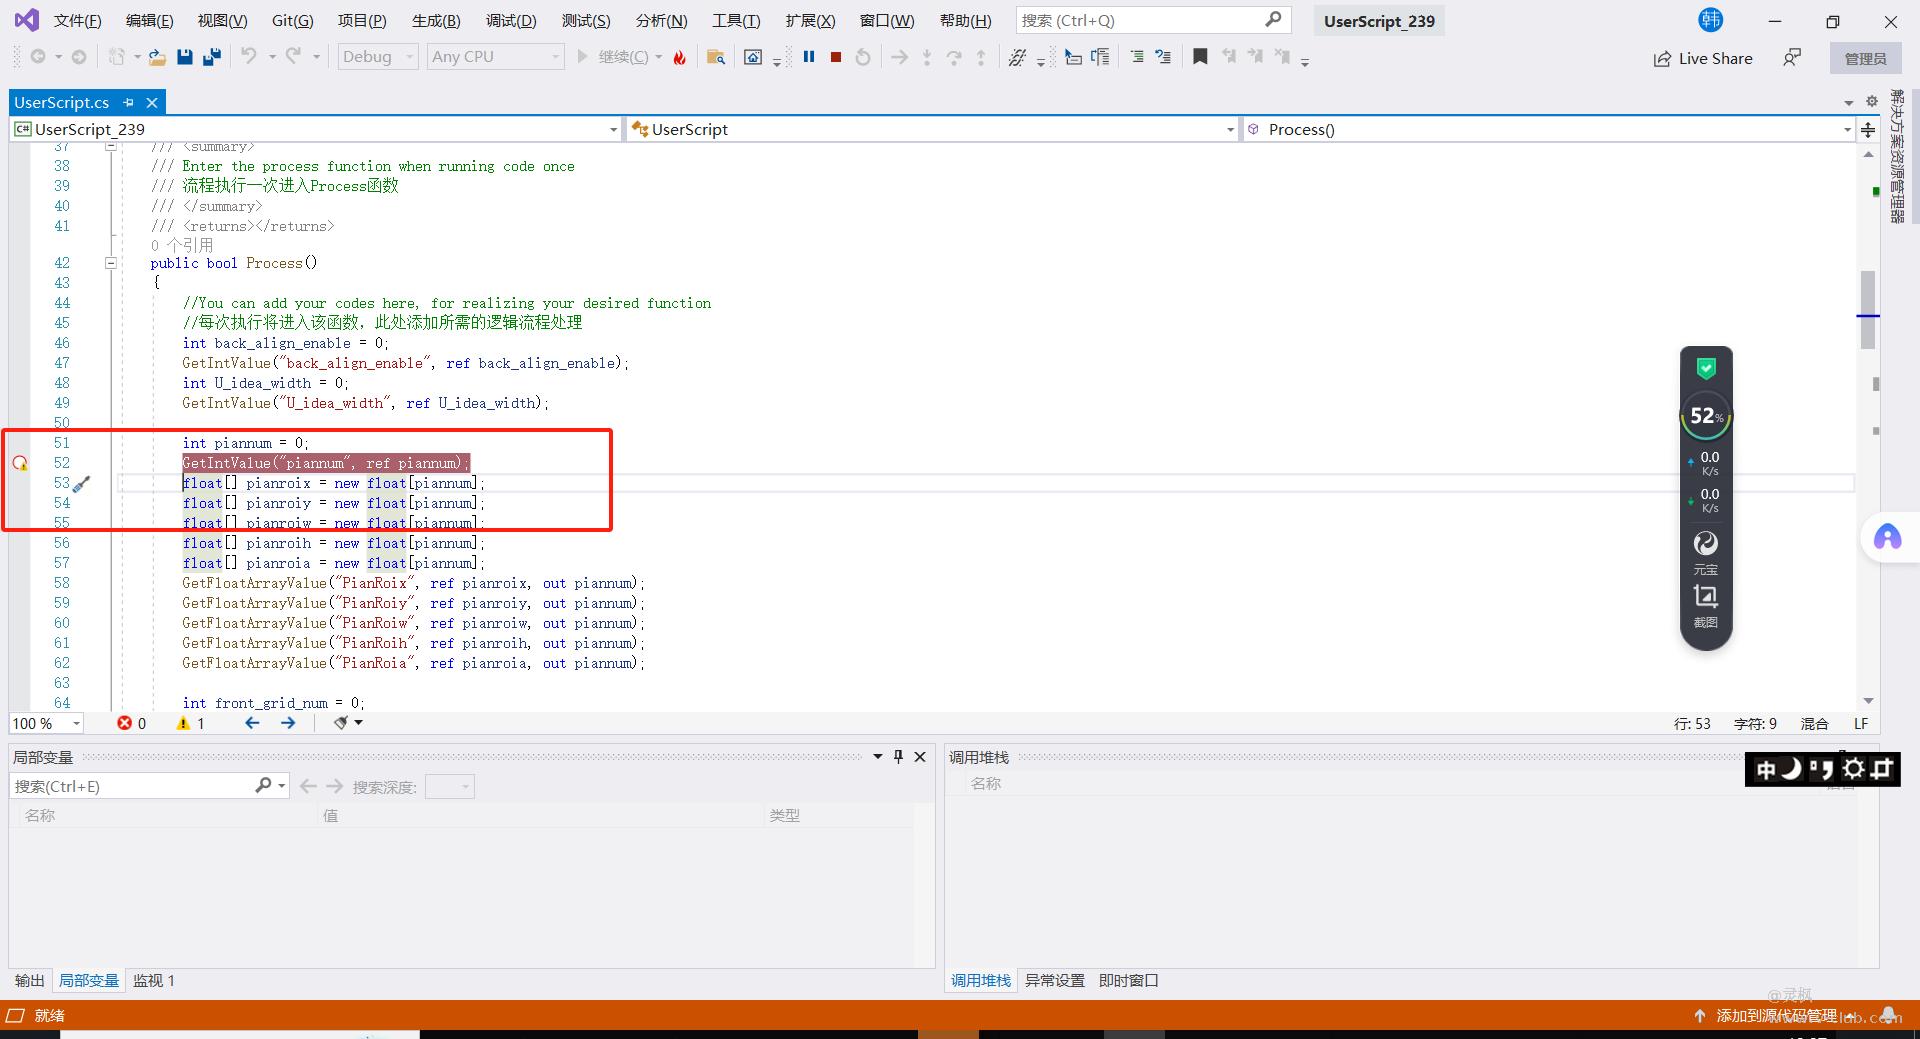The image size is (1920, 1039).
Task: Go to previous issue arrow
Action: coord(252,723)
